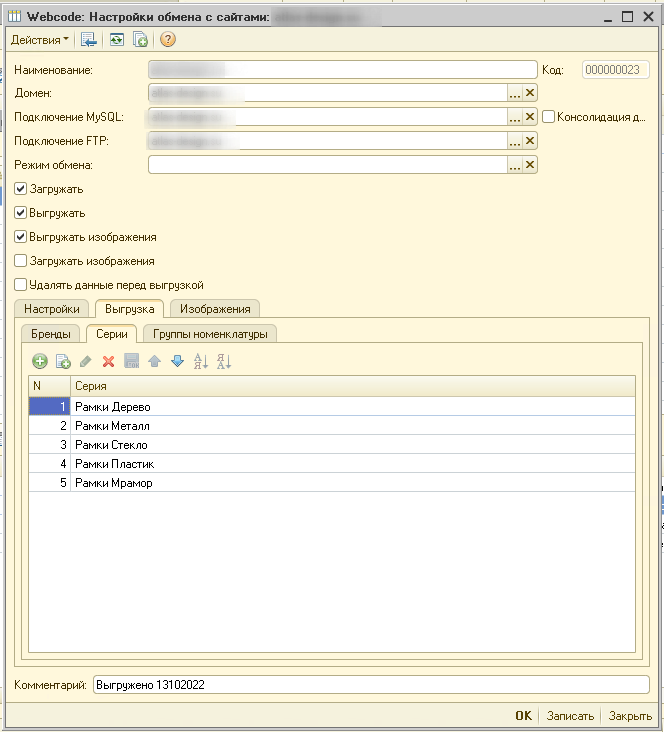The height and width of the screenshot is (732, 664).
Task: Open selection button for Домен field
Action: point(515,93)
